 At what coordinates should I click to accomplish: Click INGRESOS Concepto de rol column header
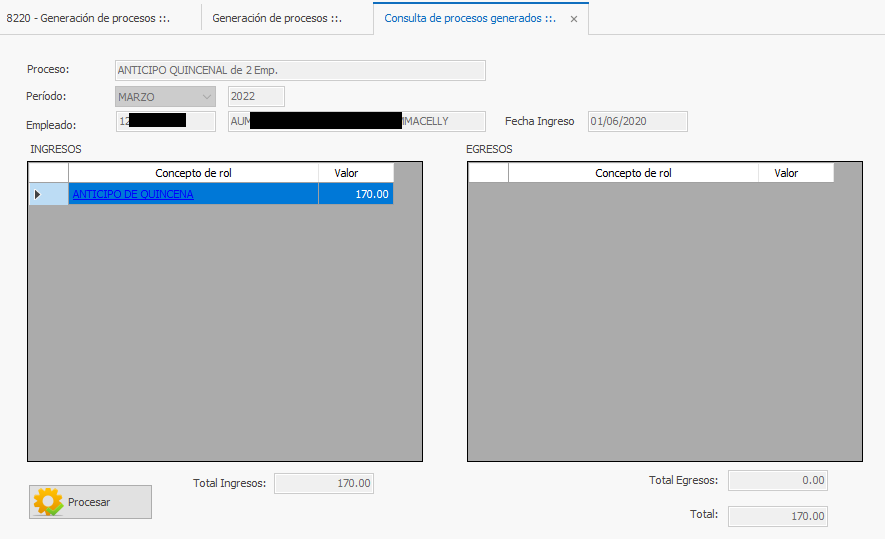coord(193,173)
